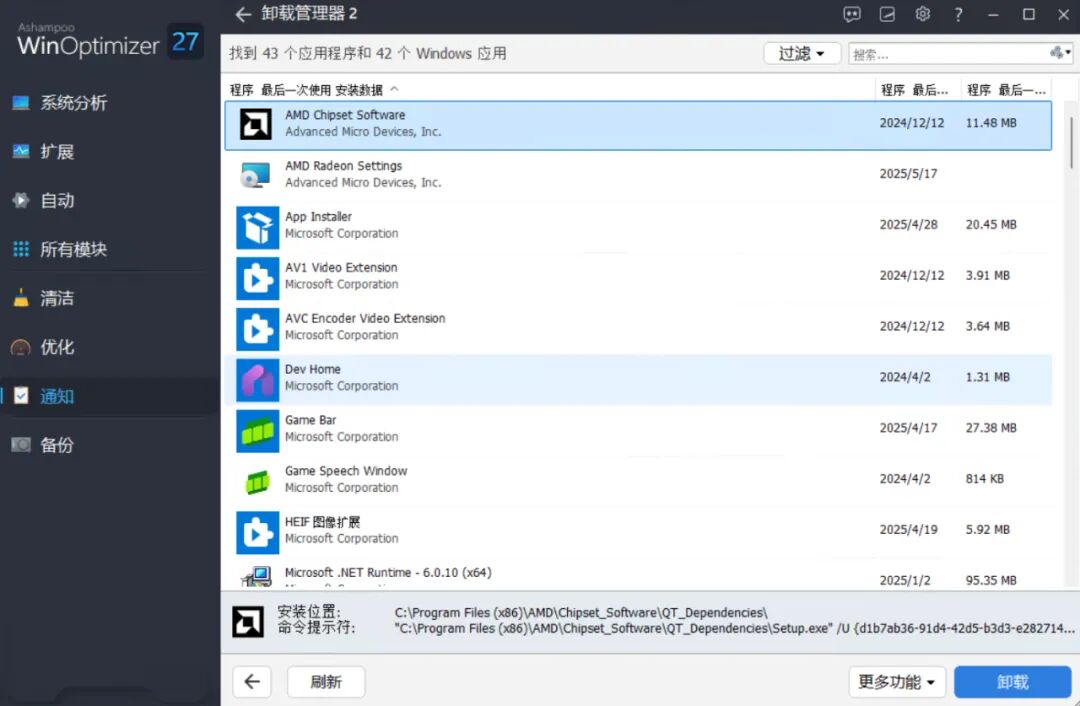Screen dimensions: 1080x706
Task: Click the 所有模块 grid icon
Action: pos(21,249)
